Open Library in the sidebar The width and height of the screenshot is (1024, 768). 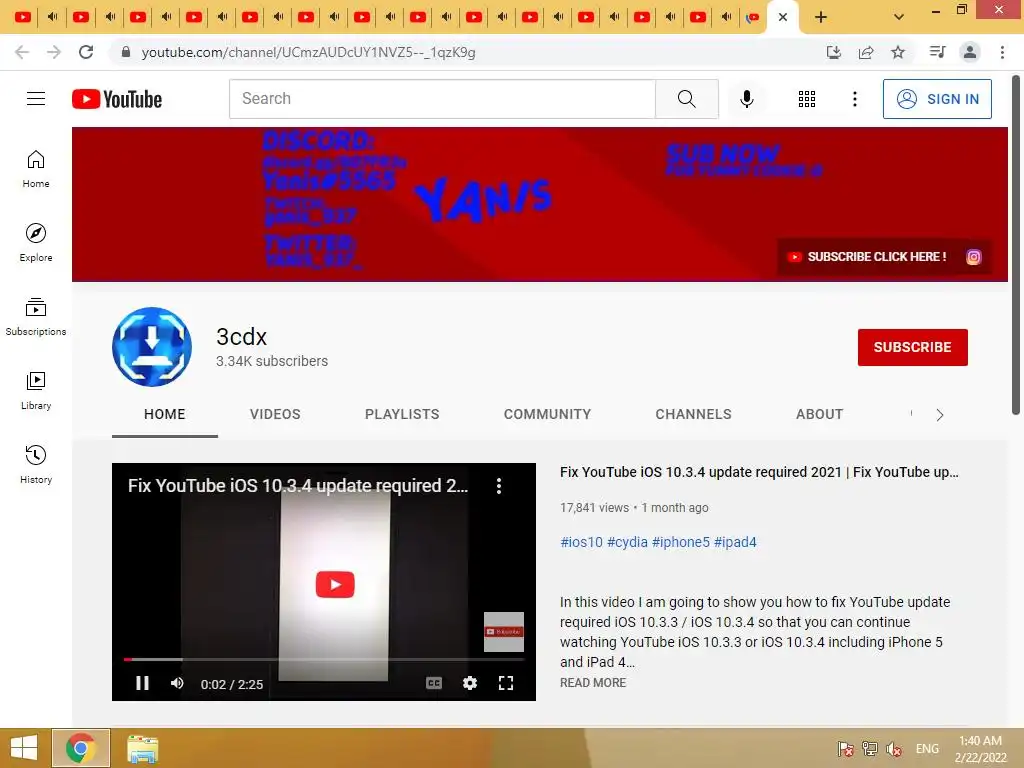36,391
